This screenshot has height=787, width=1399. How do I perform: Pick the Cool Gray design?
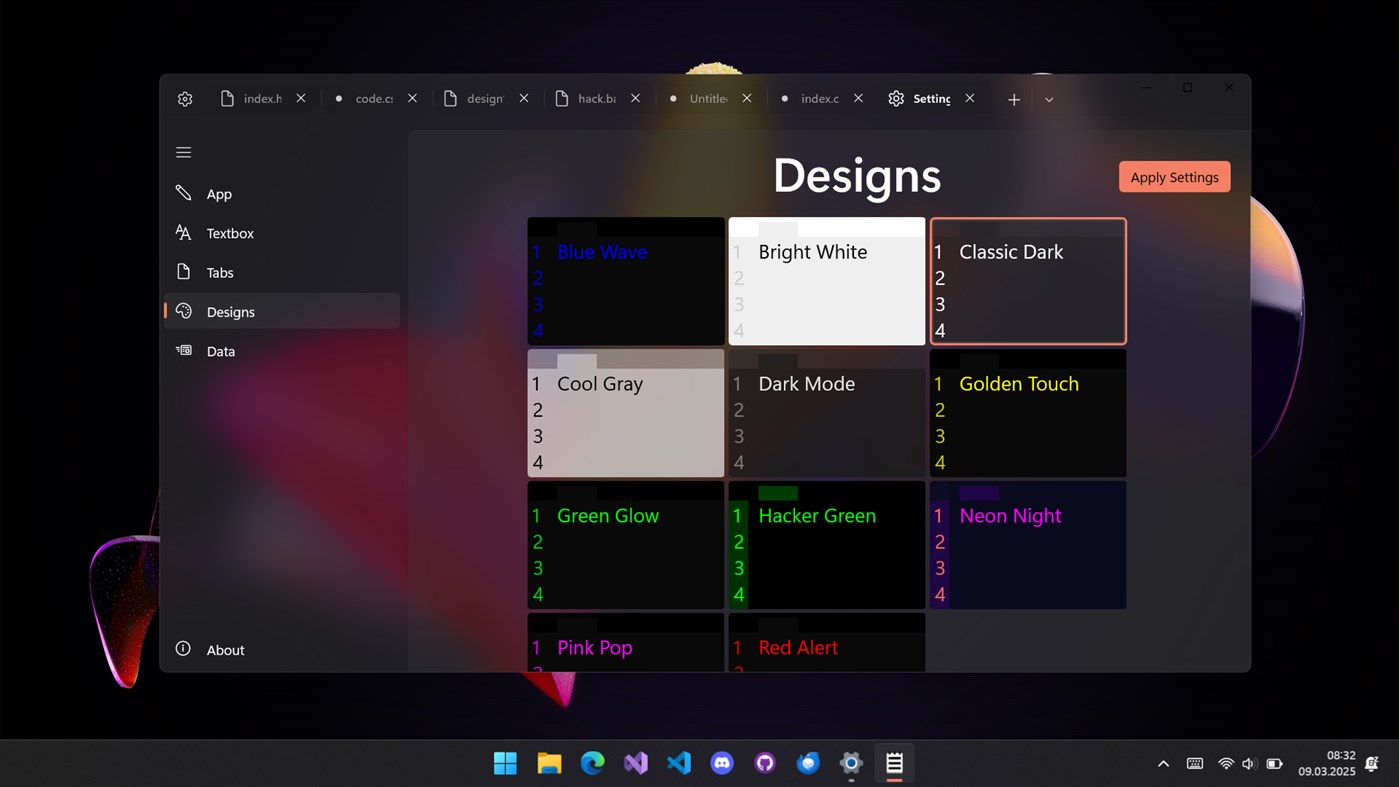coord(626,413)
